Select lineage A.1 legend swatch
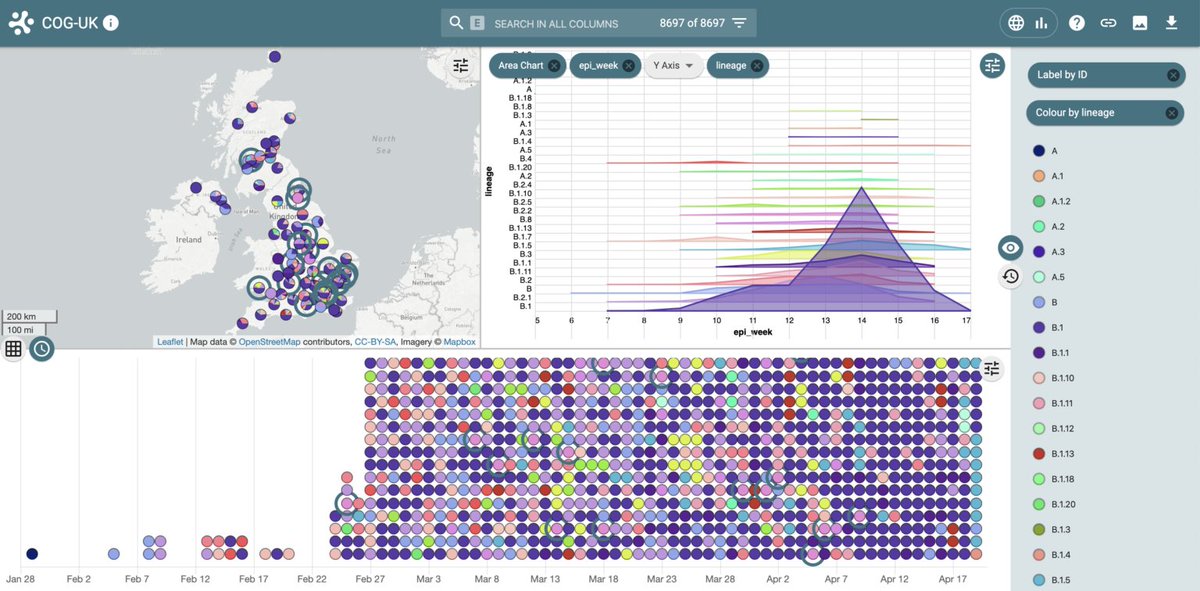This screenshot has height=591, width=1200. coord(1037,176)
